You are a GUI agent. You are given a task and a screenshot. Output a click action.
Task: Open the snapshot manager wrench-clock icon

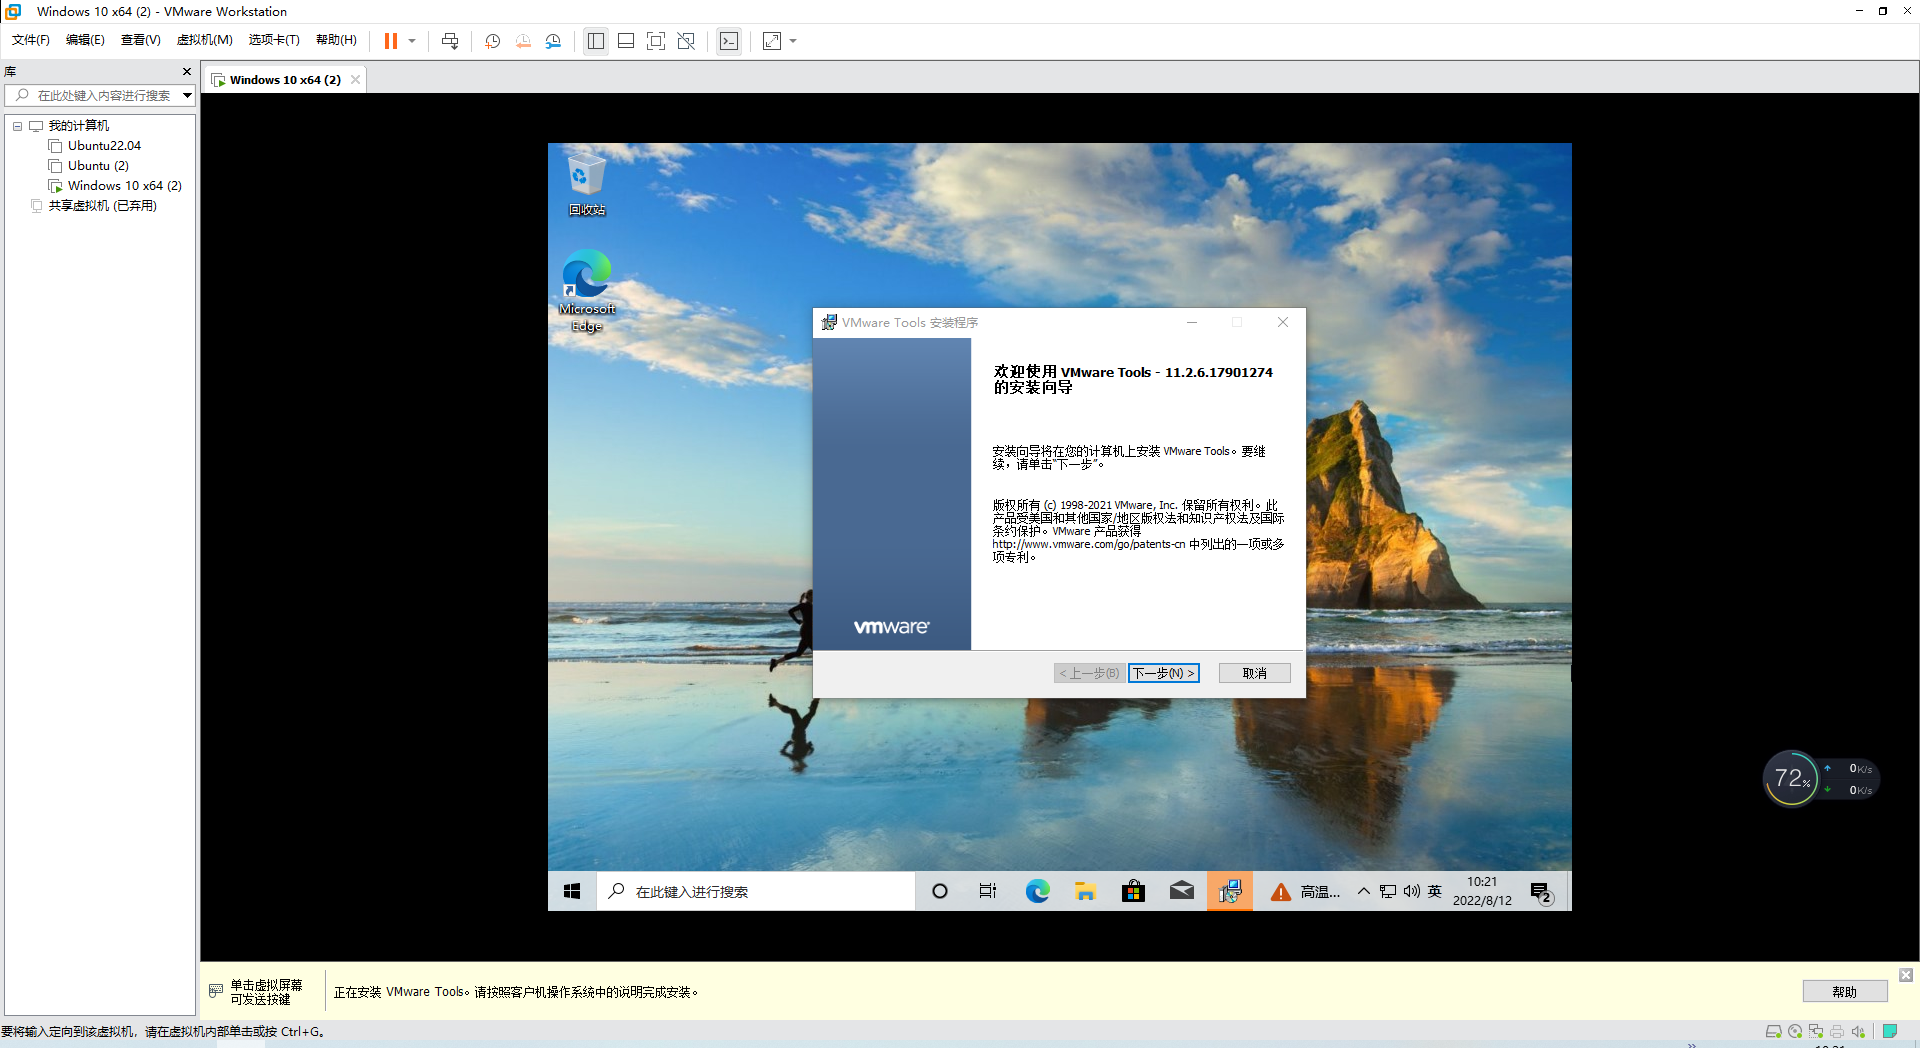click(553, 41)
